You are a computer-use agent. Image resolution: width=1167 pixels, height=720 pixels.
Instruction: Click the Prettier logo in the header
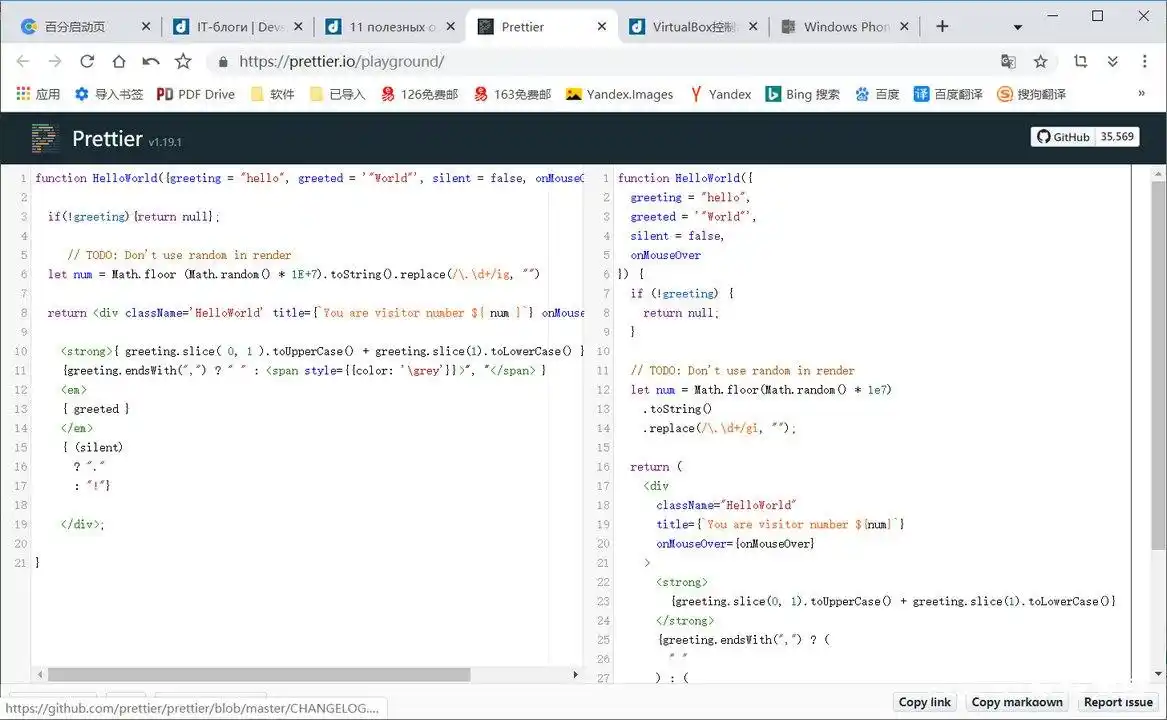(44, 139)
